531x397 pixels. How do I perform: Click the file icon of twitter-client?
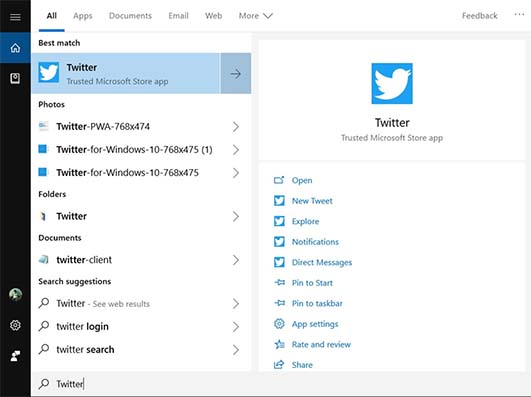43,259
